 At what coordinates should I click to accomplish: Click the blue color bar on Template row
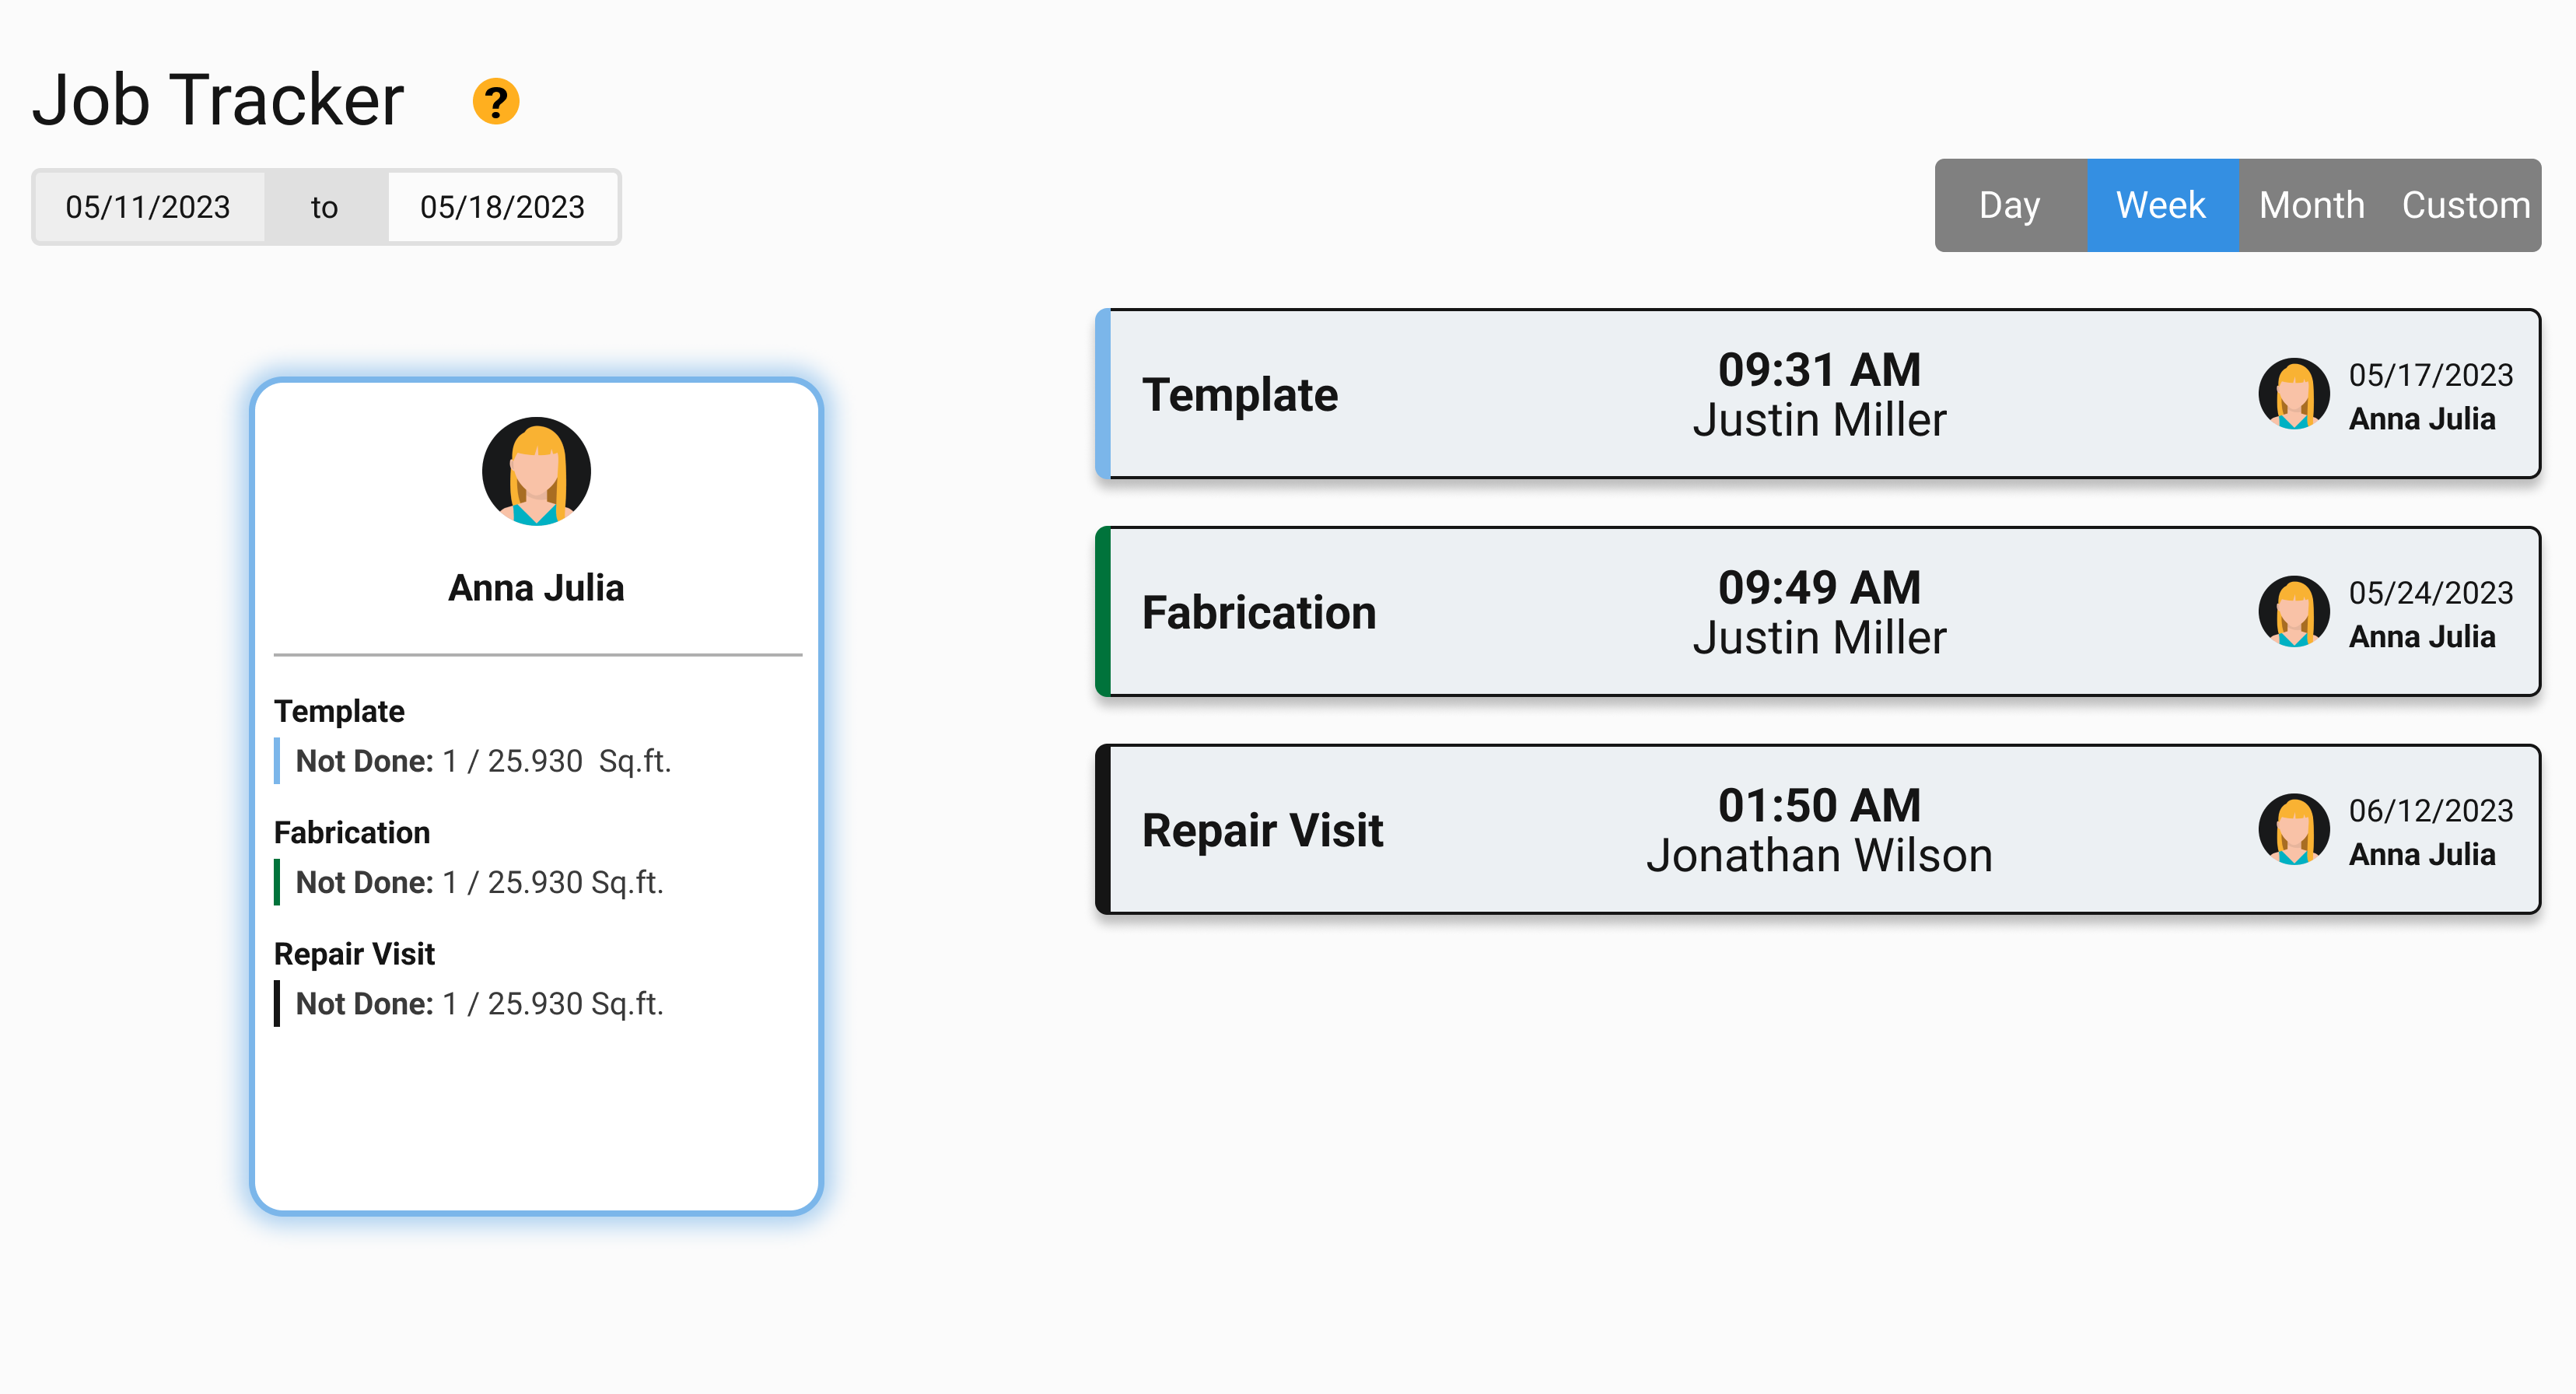[1103, 394]
